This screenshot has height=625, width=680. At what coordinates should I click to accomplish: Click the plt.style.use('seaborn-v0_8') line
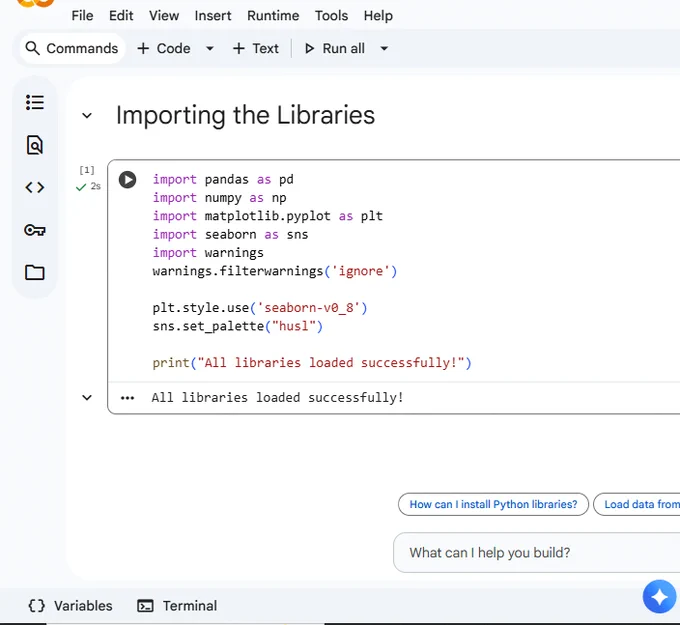point(260,308)
